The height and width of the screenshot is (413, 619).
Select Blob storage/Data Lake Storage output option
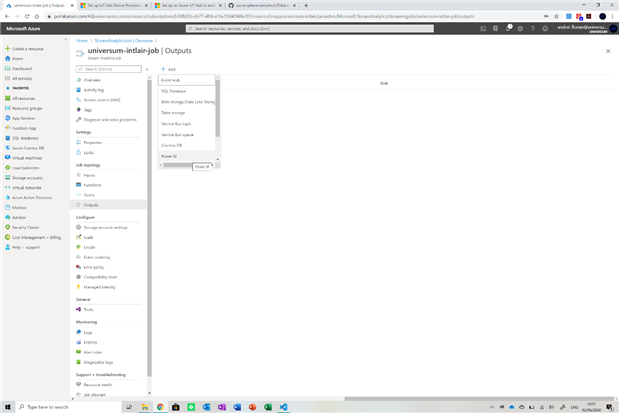coord(187,102)
